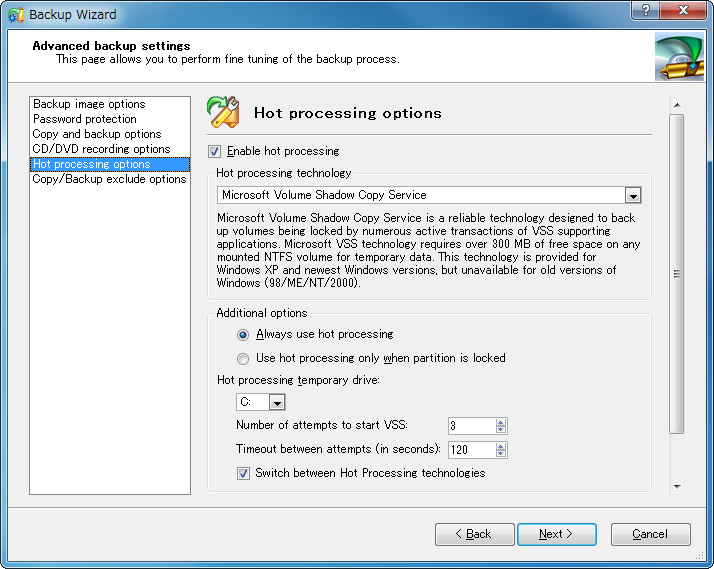
Task: Open the hot processing technology dropdown
Action: click(632, 195)
